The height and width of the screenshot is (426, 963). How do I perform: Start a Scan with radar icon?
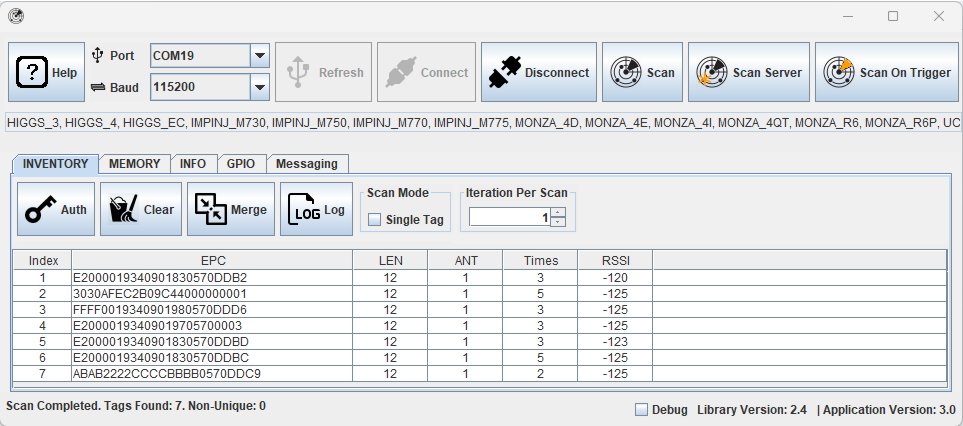point(642,72)
